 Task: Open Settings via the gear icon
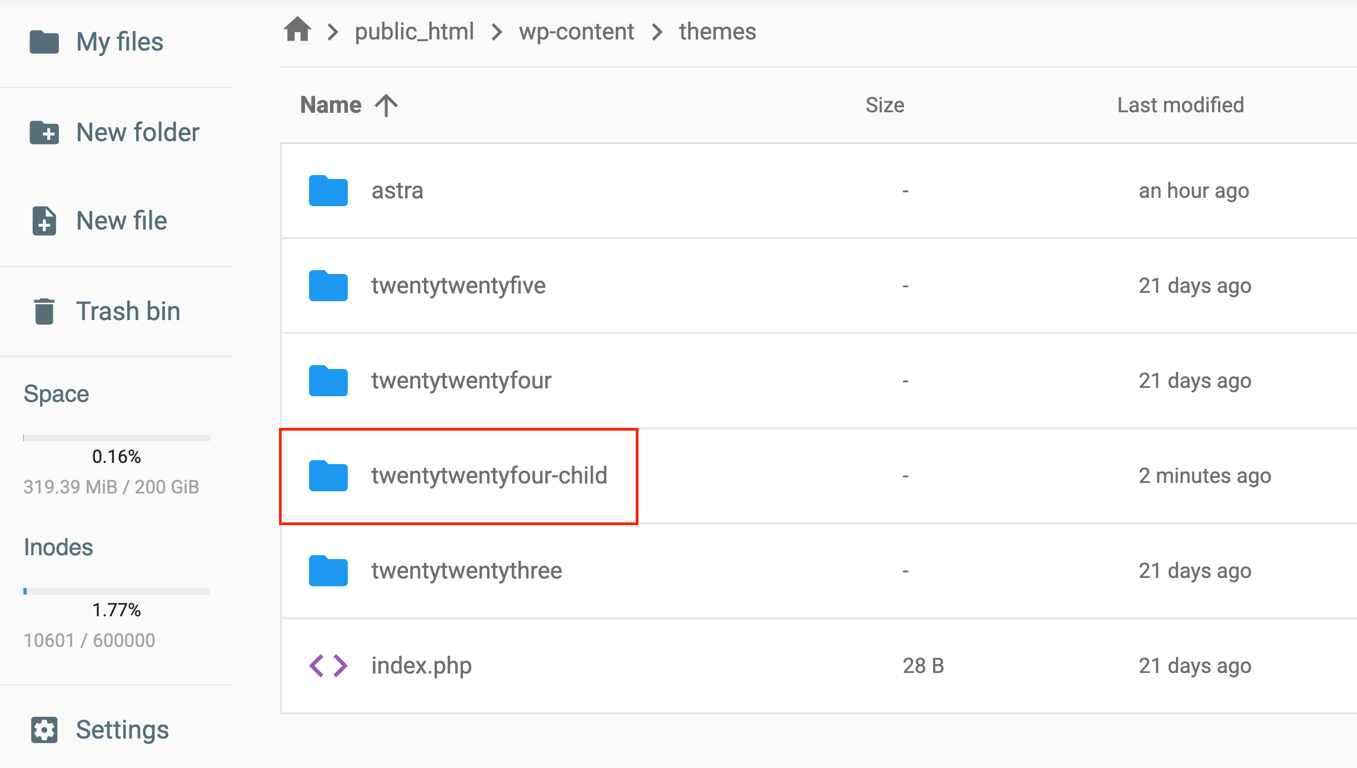tap(44, 729)
